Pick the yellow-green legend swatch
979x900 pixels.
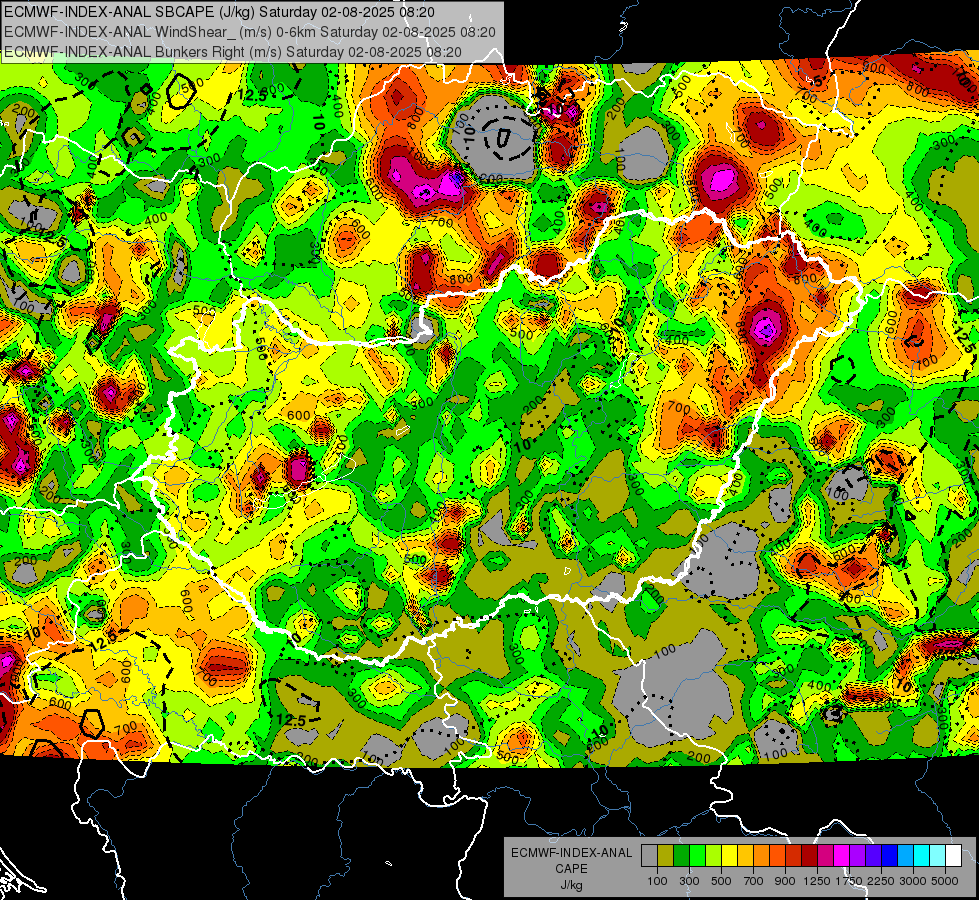pyautogui.click(x=714, y=856)
